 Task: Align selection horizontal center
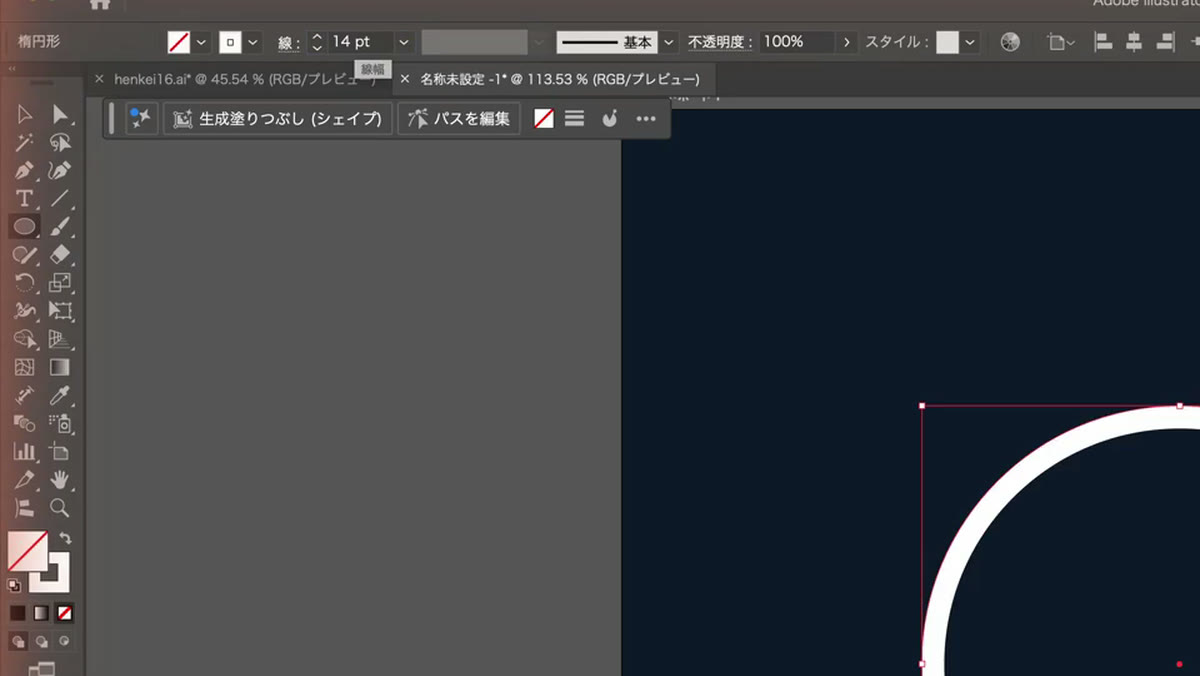click(1134, 42)
